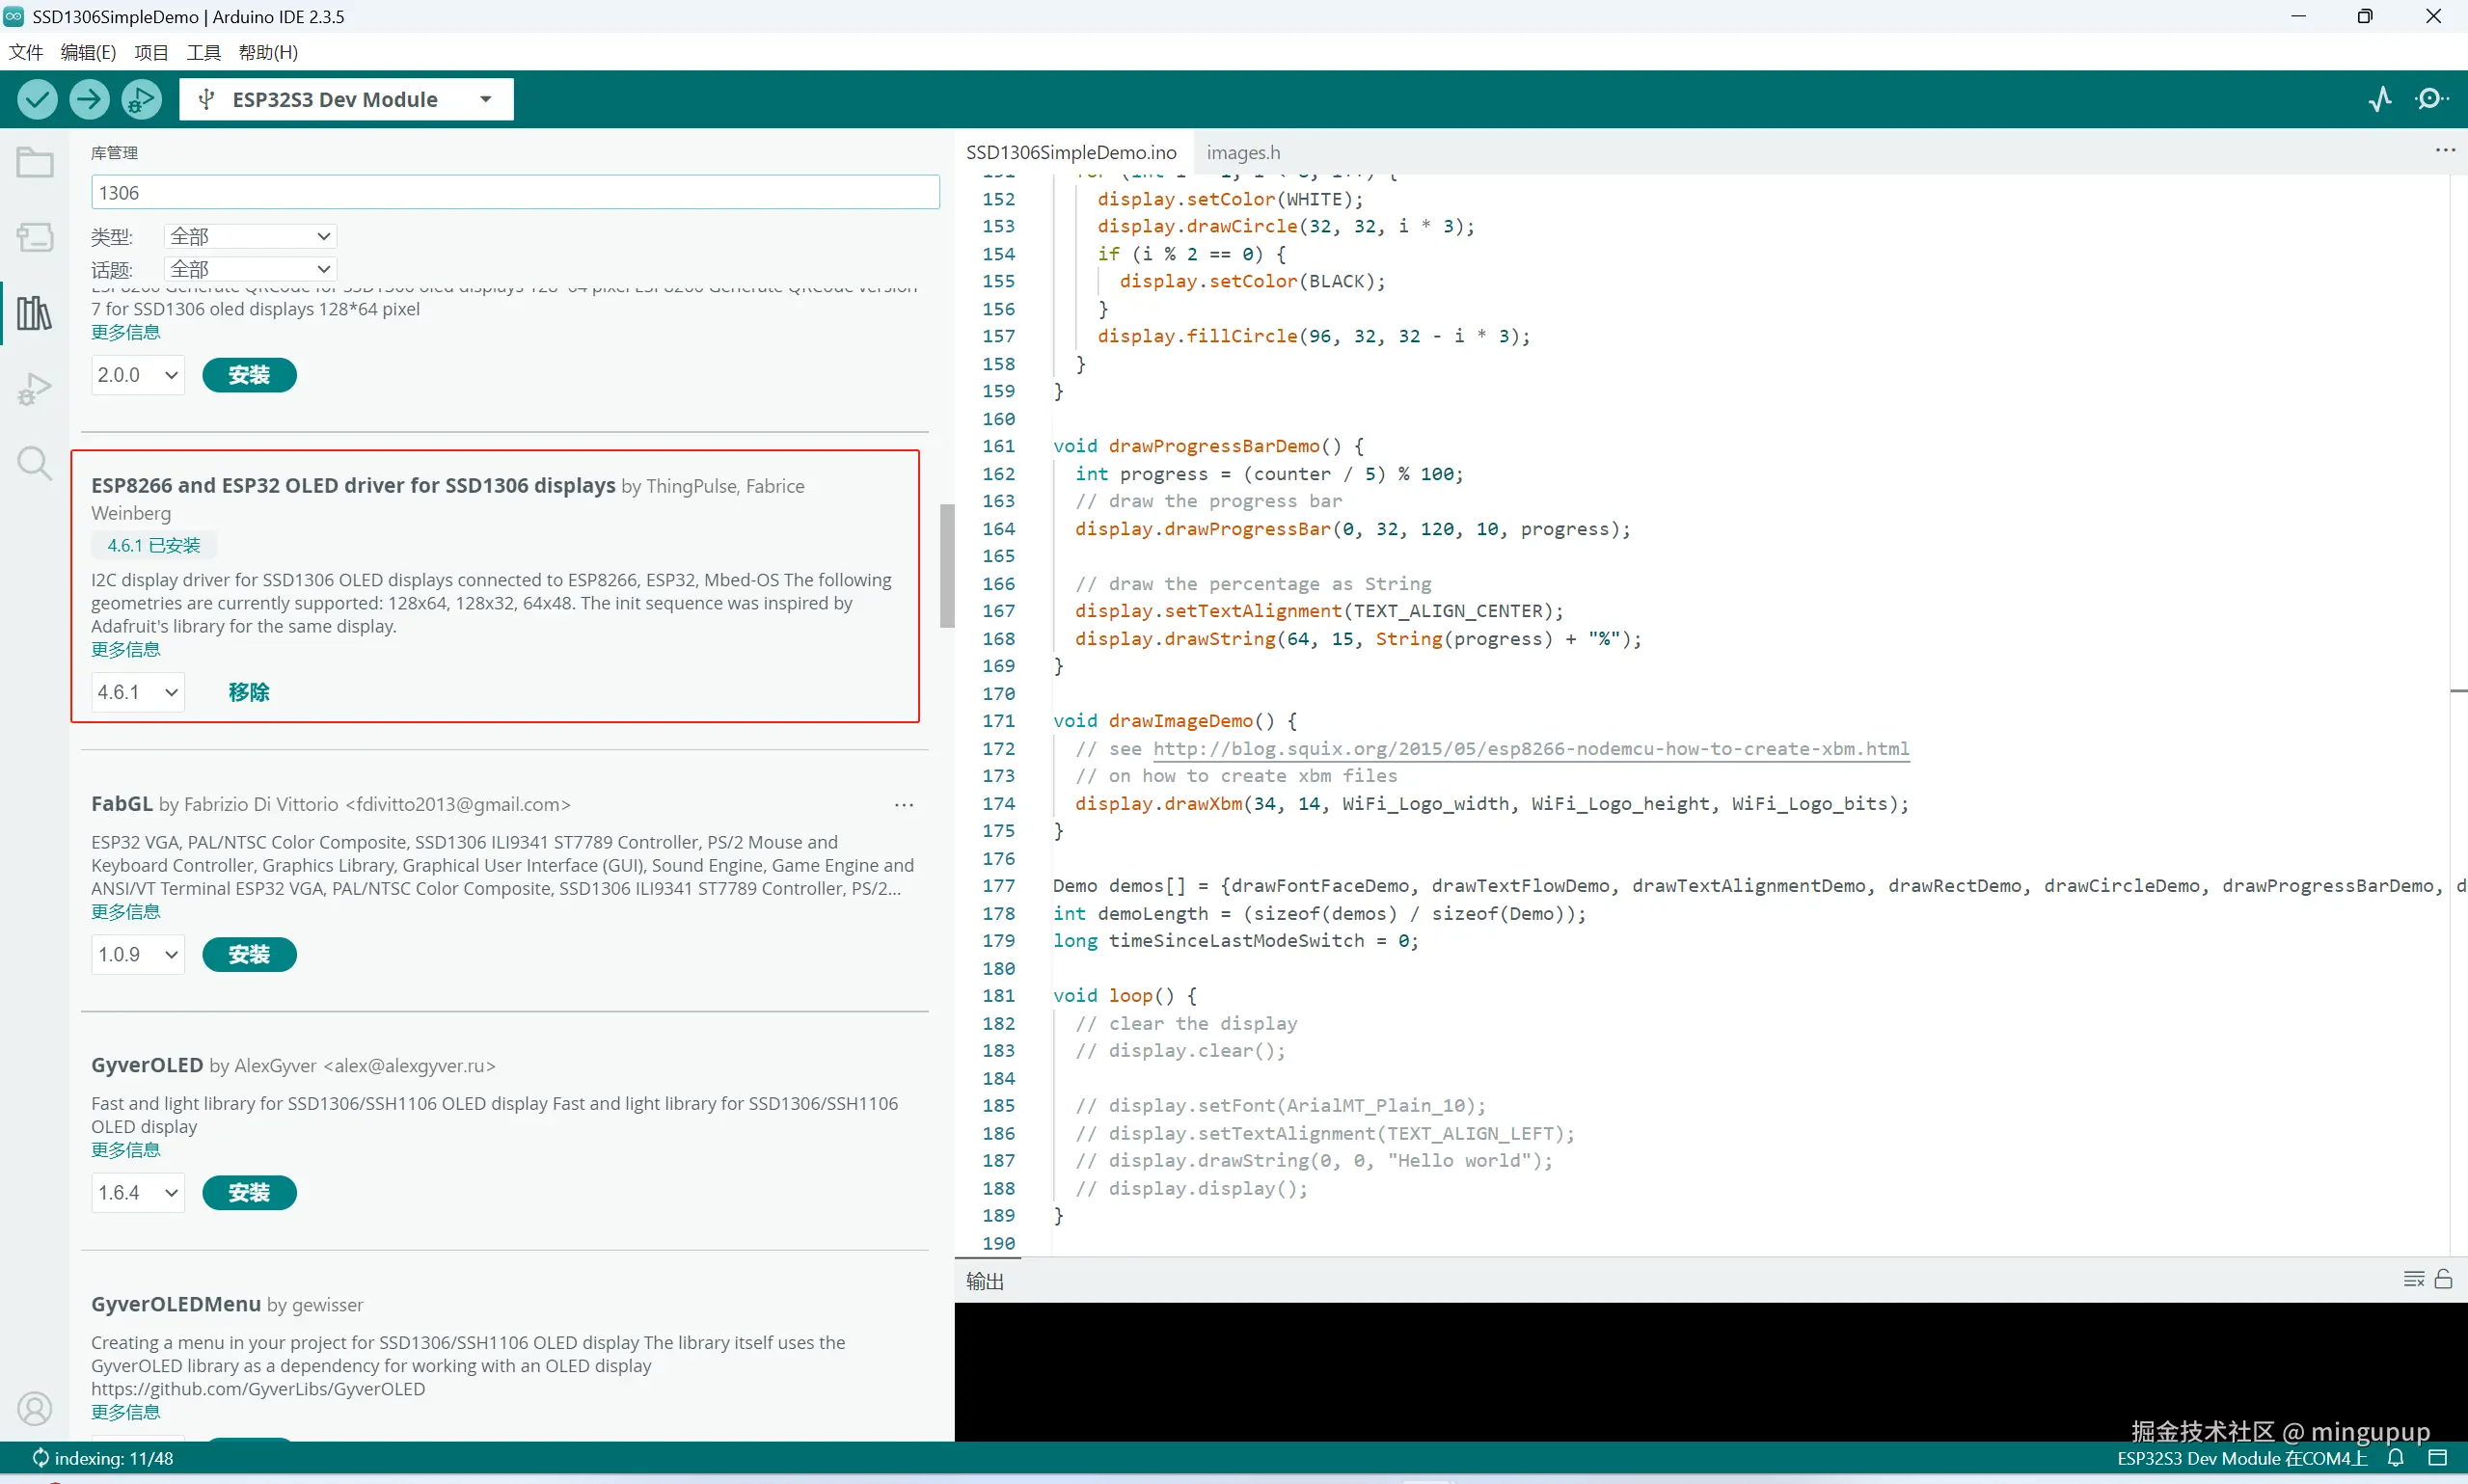This screenshot has height=1484, width=2468.
Task: Click 移除 for the ThingPulse SSD1306 driver
Action: pyautogui.click(x=249, y=692)
